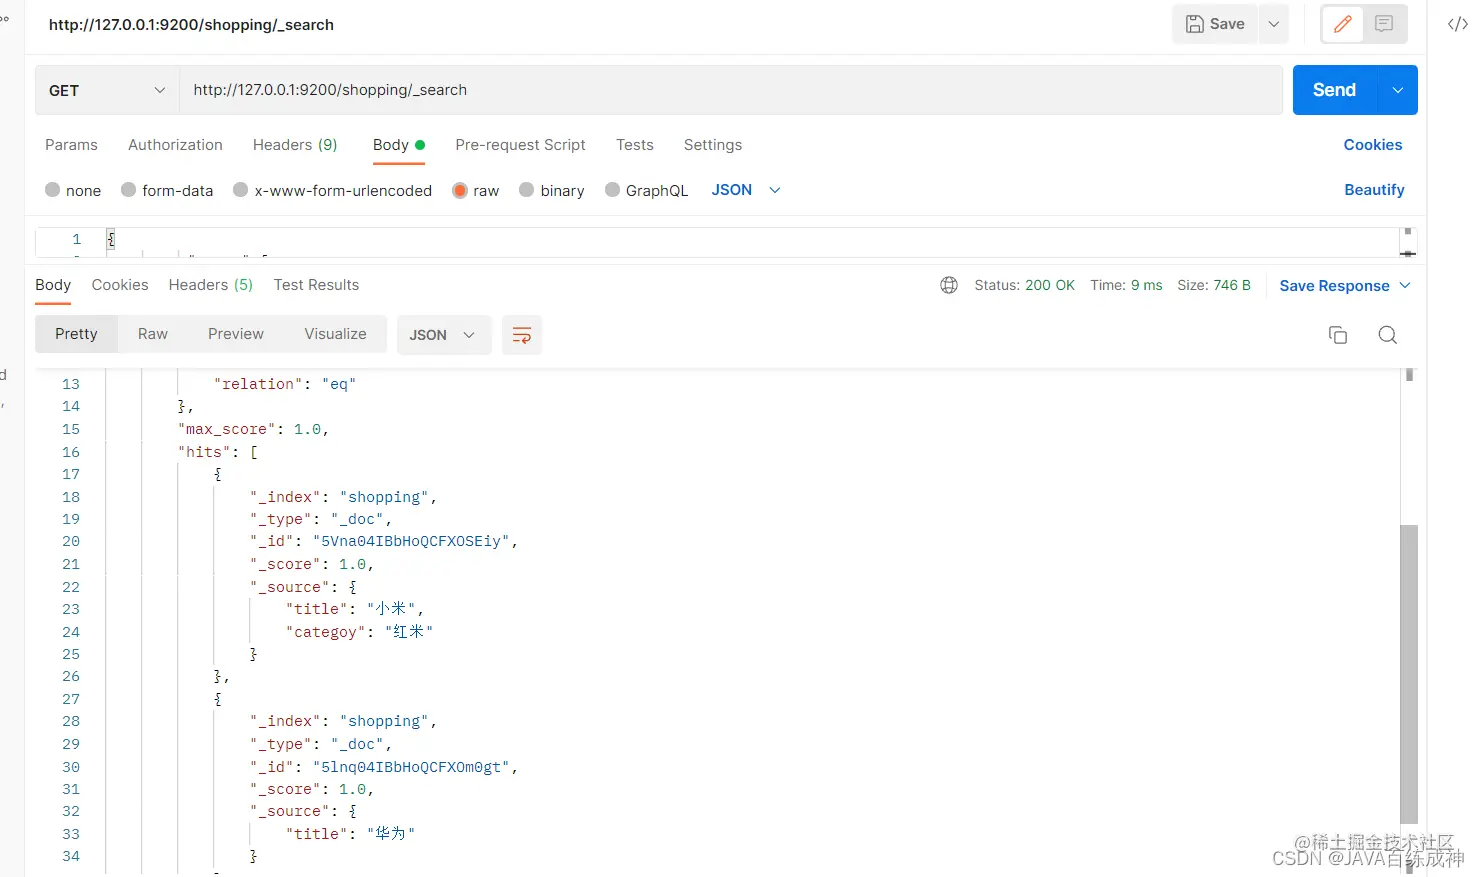Open the comments icon
Image resolution: width=1479 pixels, height=877 pixels.
tap(1384, 24)
